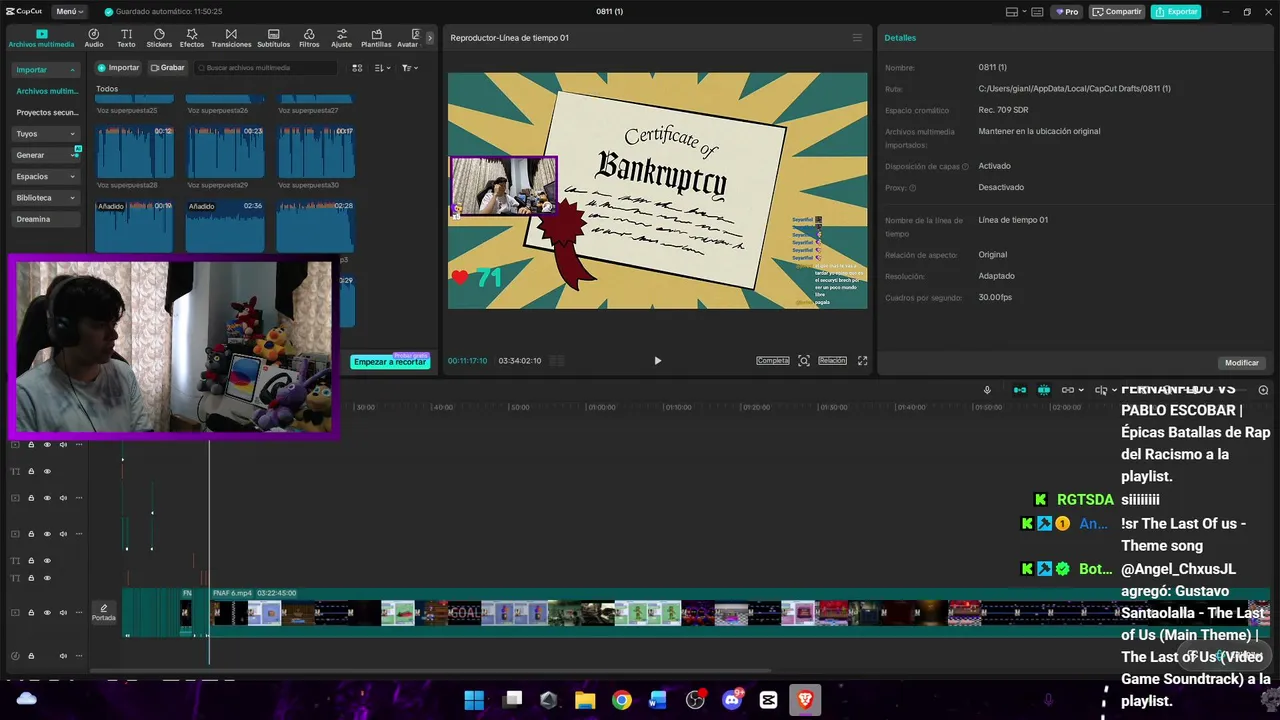Switch to the Plantillas tab

[376, 38]
